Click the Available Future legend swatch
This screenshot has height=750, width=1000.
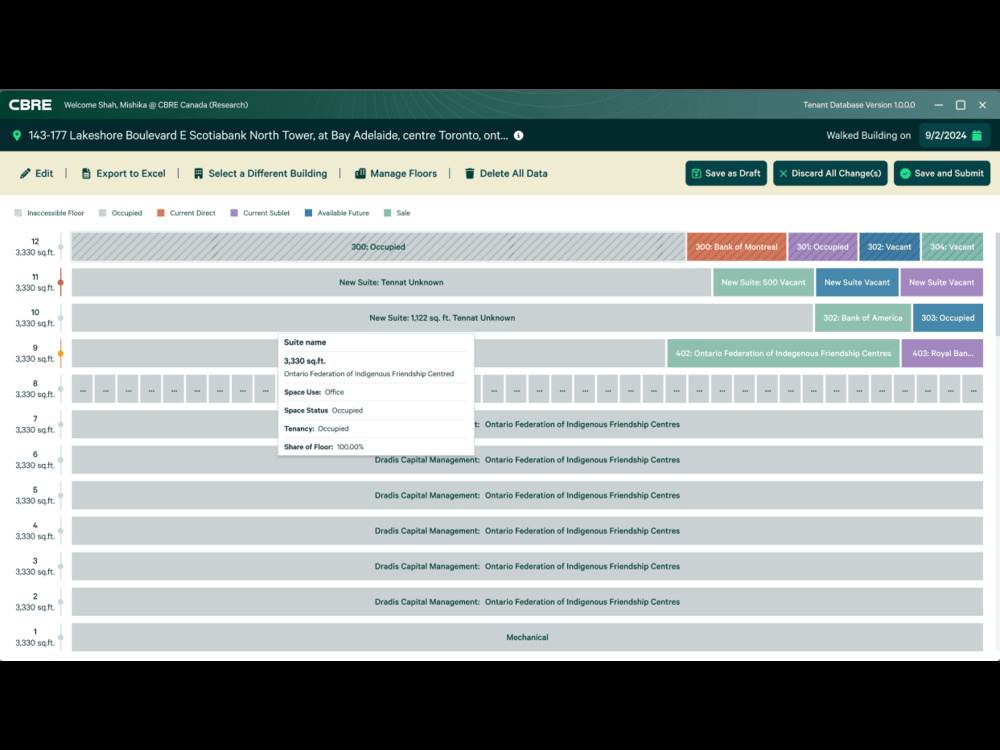click(309, 213)
